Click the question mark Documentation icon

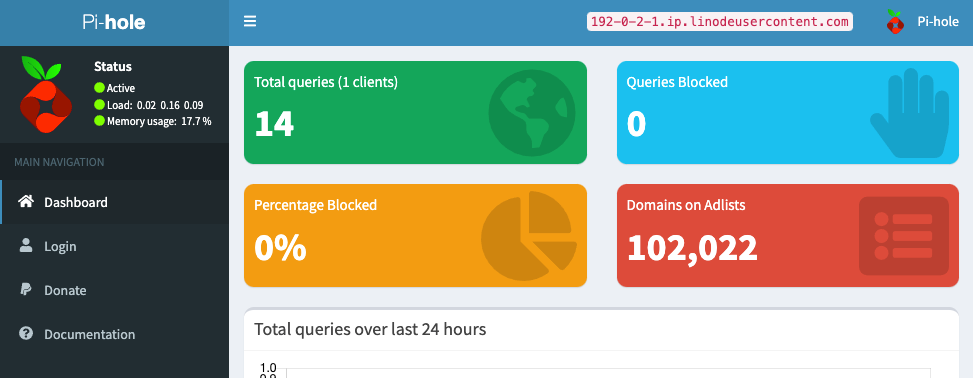pyautogui.click(x=26, y=334)
